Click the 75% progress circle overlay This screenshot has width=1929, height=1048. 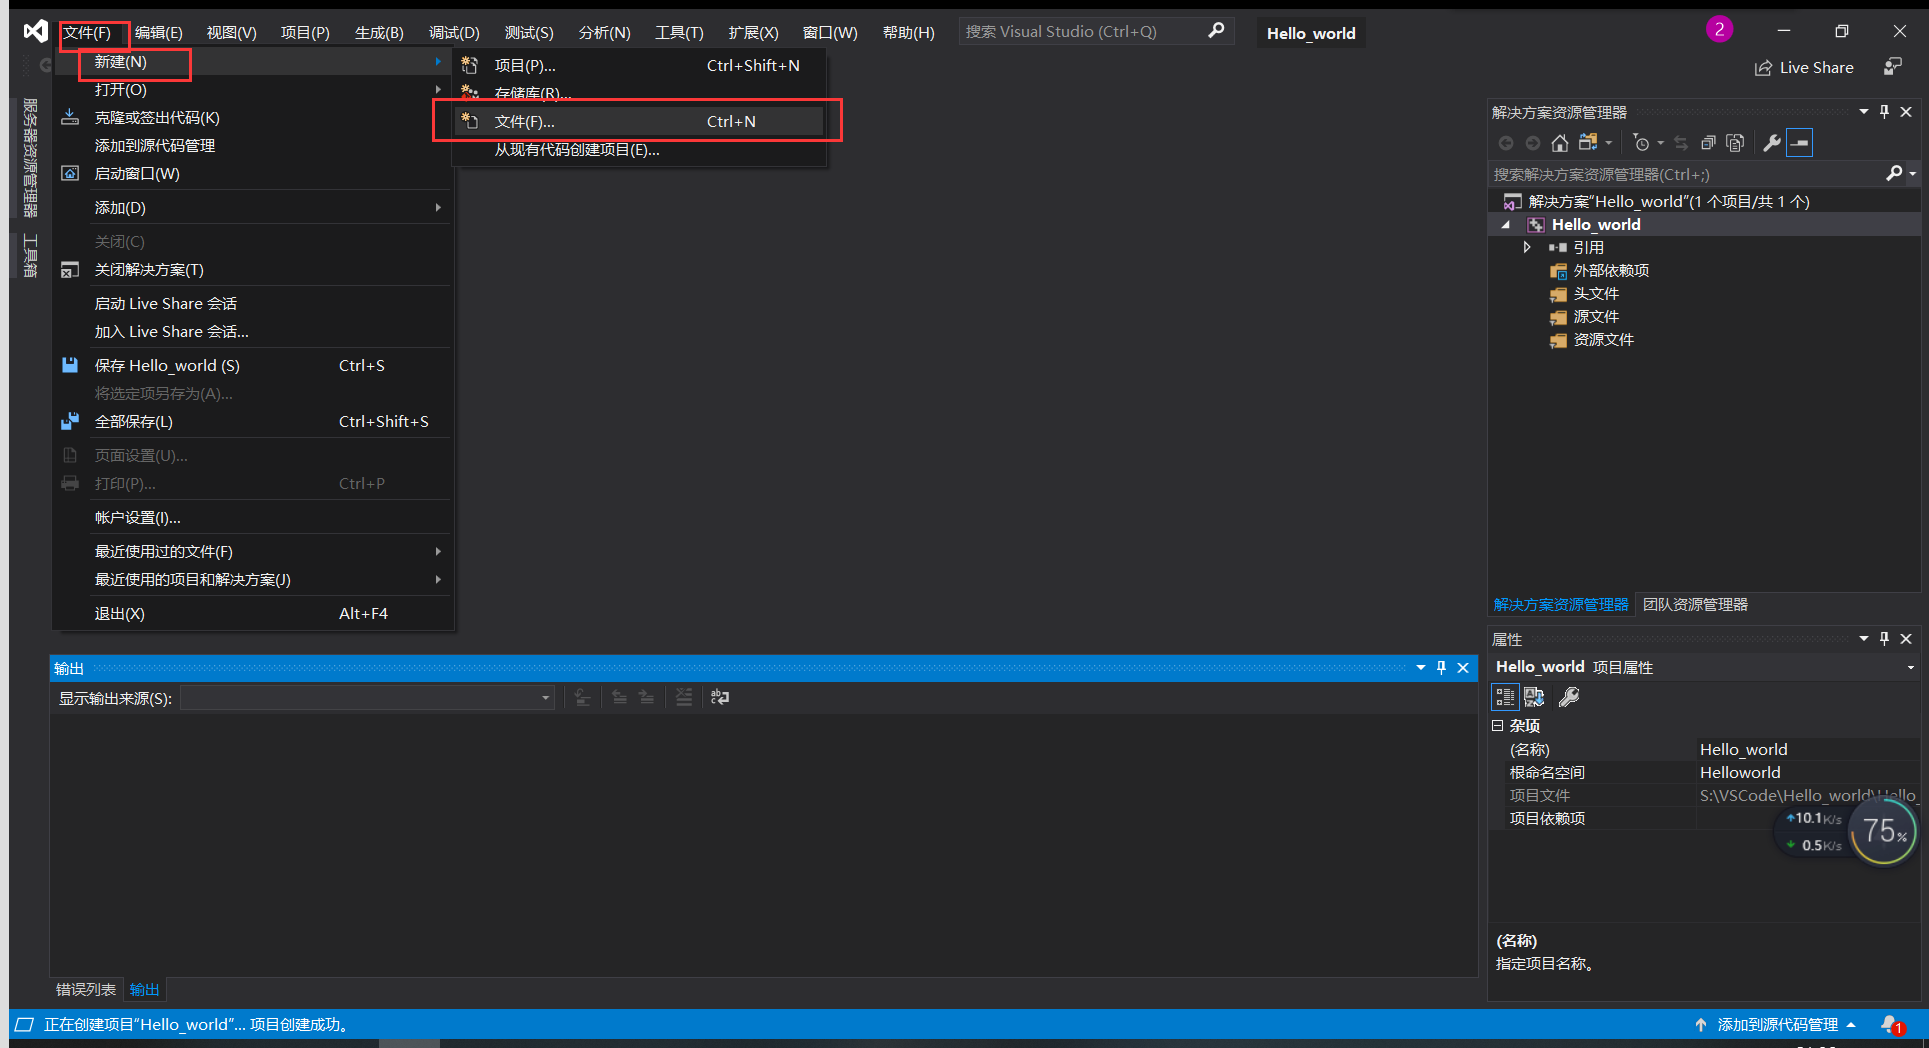coord(1883,831)
